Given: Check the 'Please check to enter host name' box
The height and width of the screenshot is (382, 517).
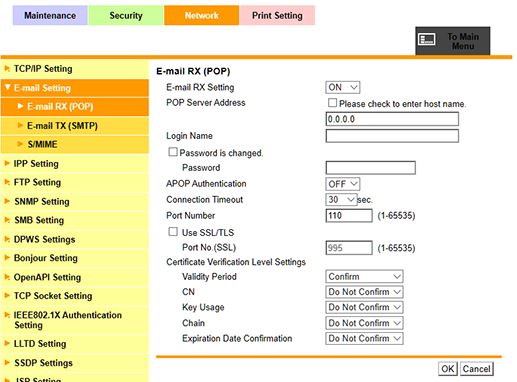Looking at the screenshot, I should coord(332,103).
